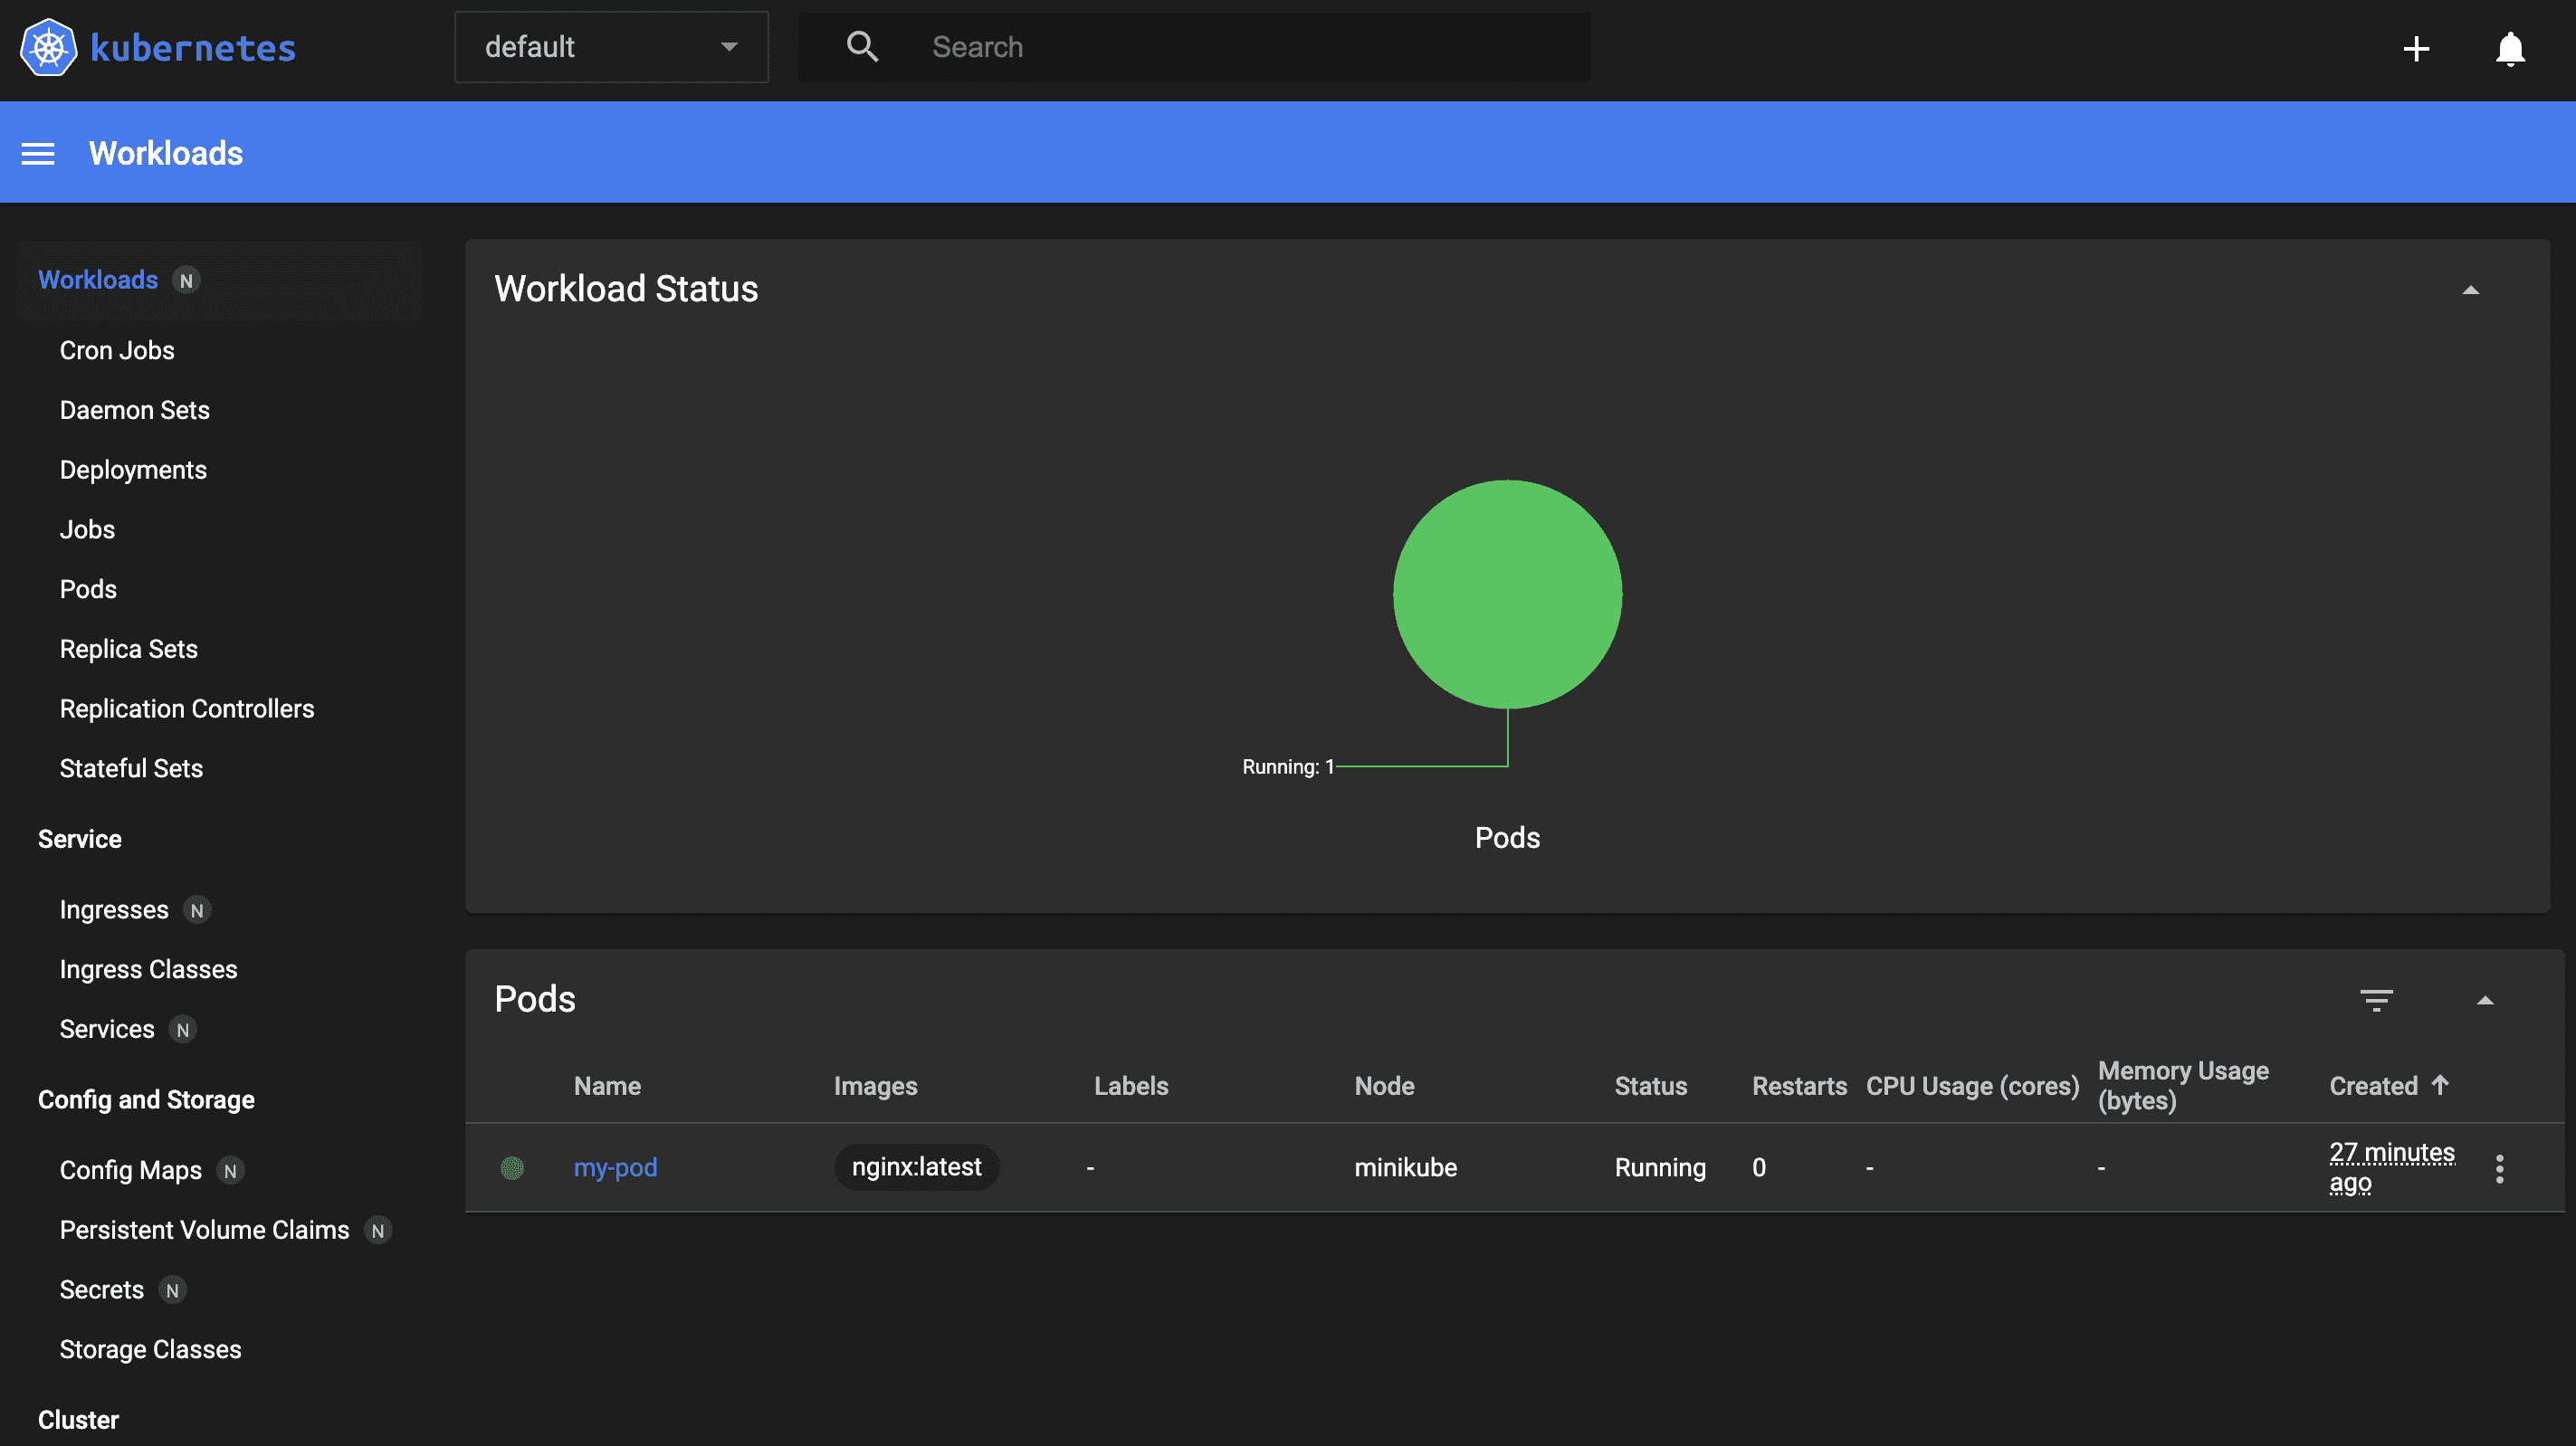
Task: Click the green Pods status pie chart
Action: 1507,595
